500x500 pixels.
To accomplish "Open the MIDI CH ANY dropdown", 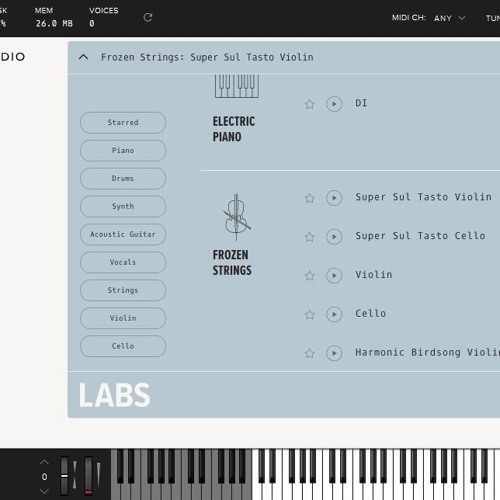I will tap(450, 18).
